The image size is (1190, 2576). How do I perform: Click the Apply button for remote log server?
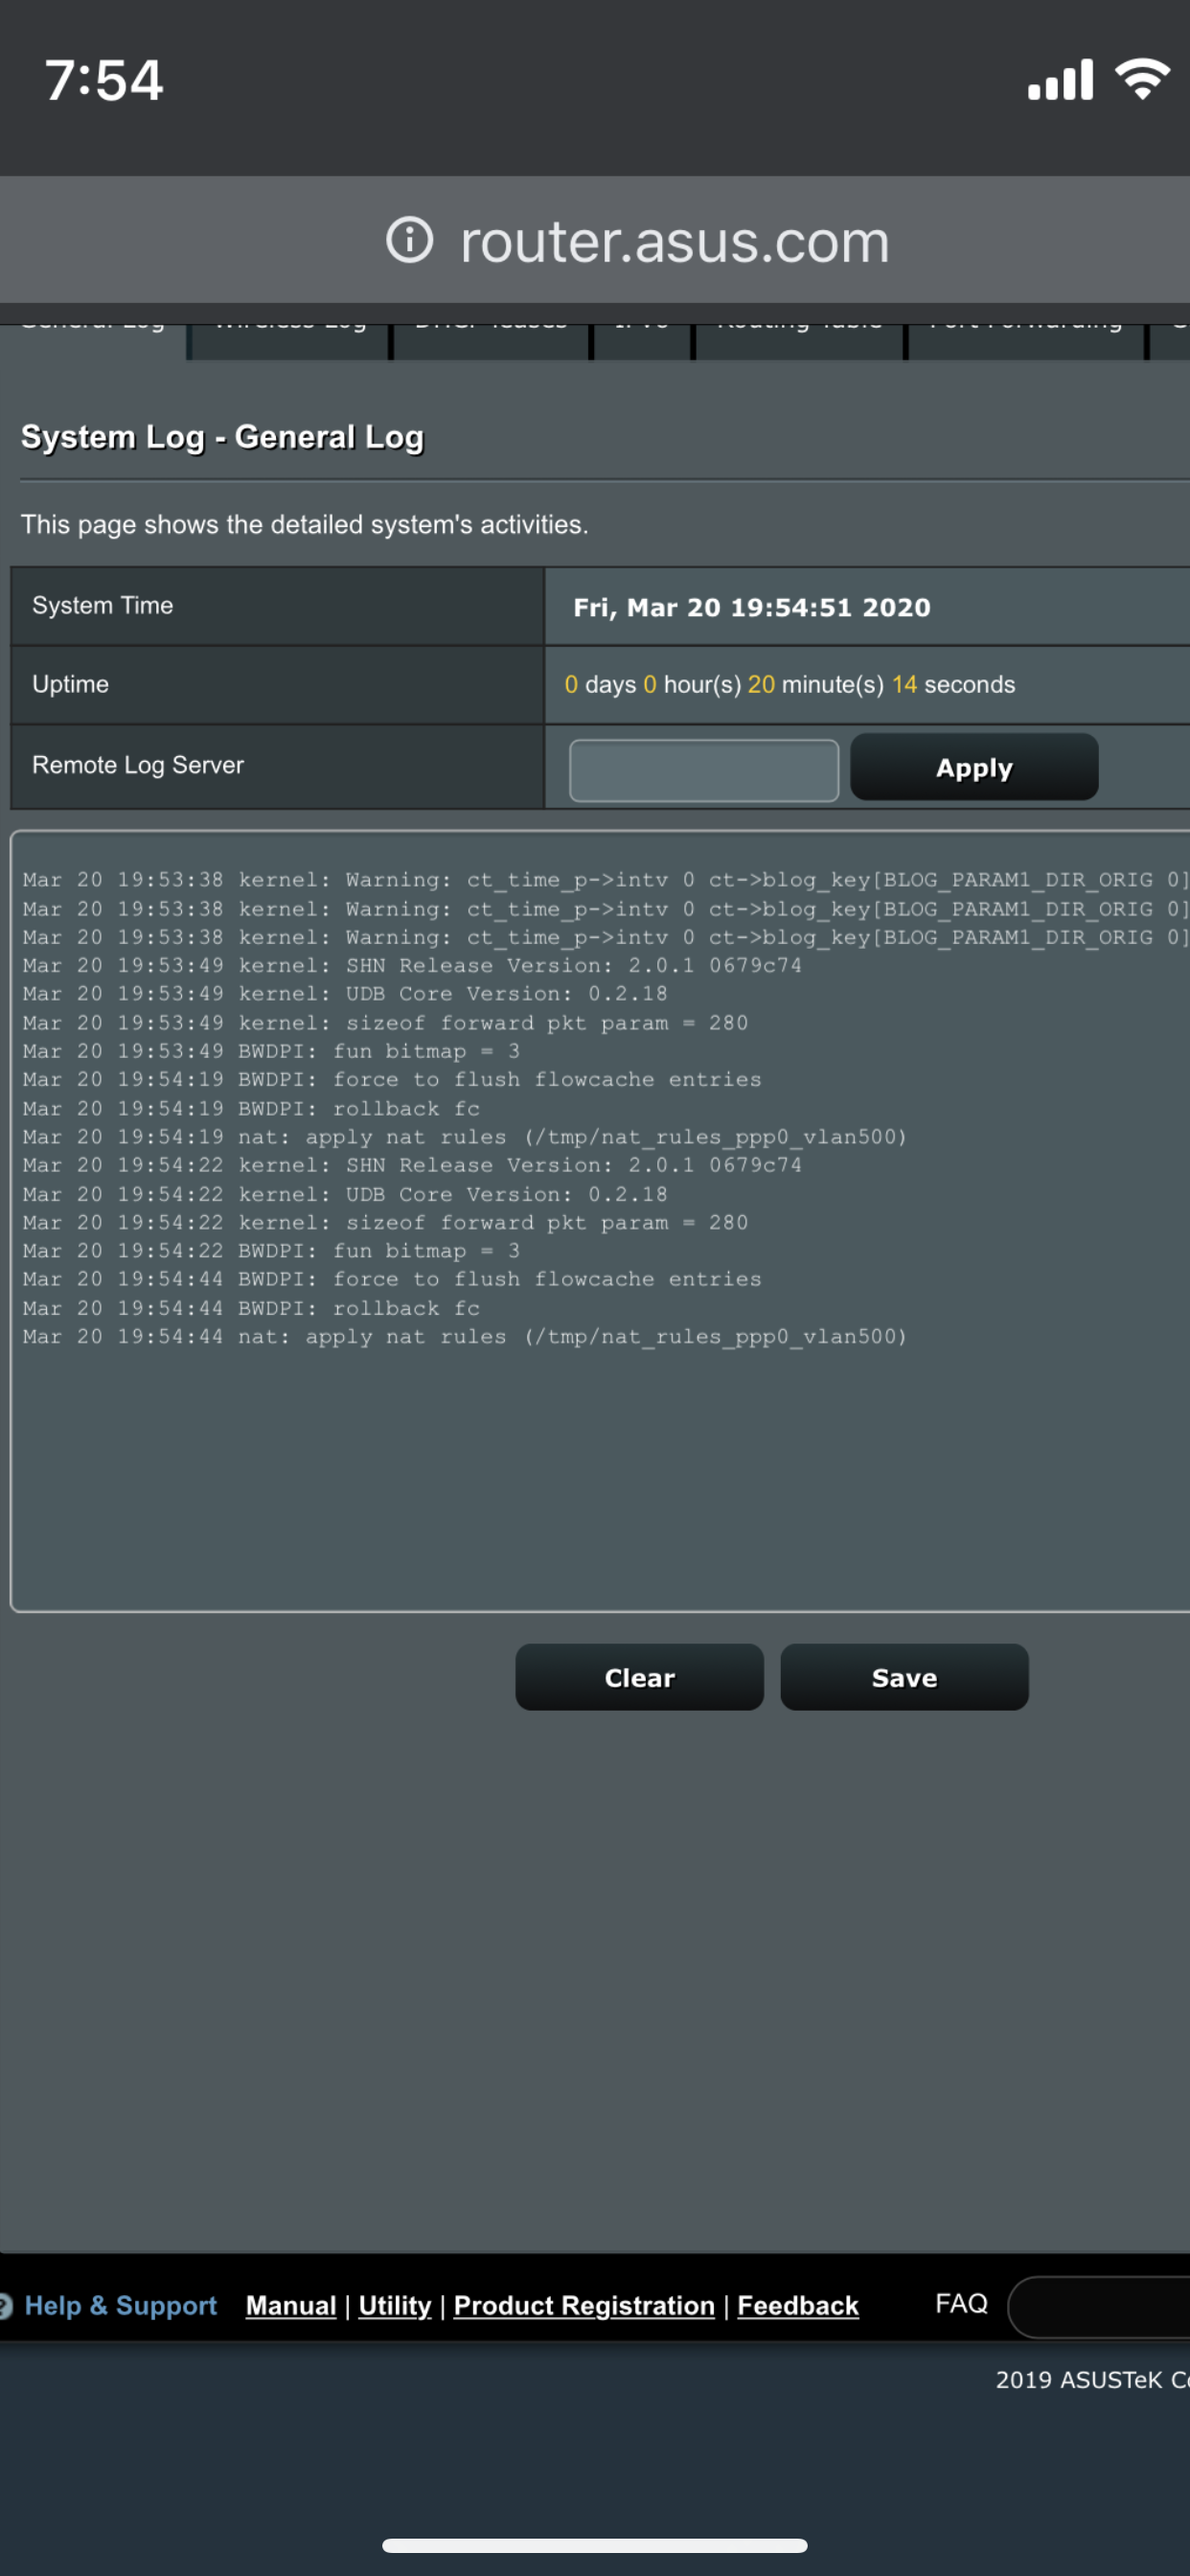tap(974, 767)
